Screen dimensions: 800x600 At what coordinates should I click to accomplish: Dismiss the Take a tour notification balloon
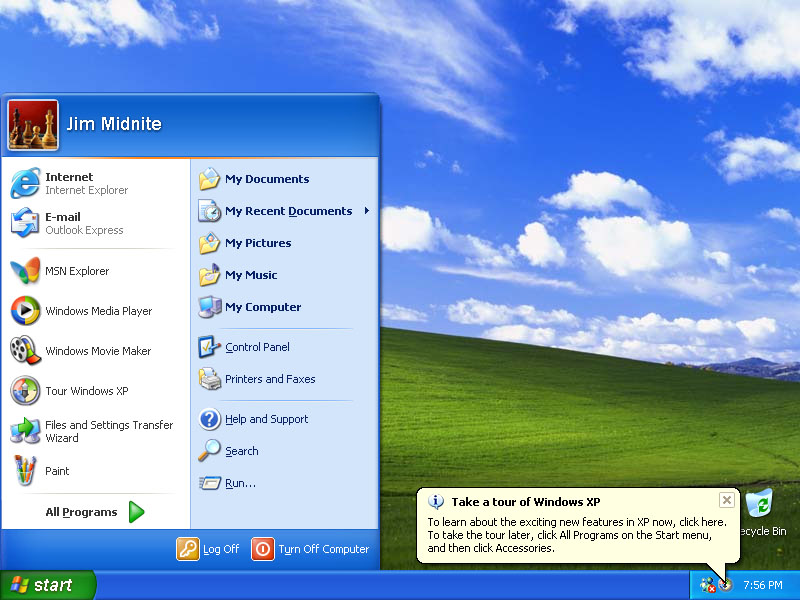727,500
